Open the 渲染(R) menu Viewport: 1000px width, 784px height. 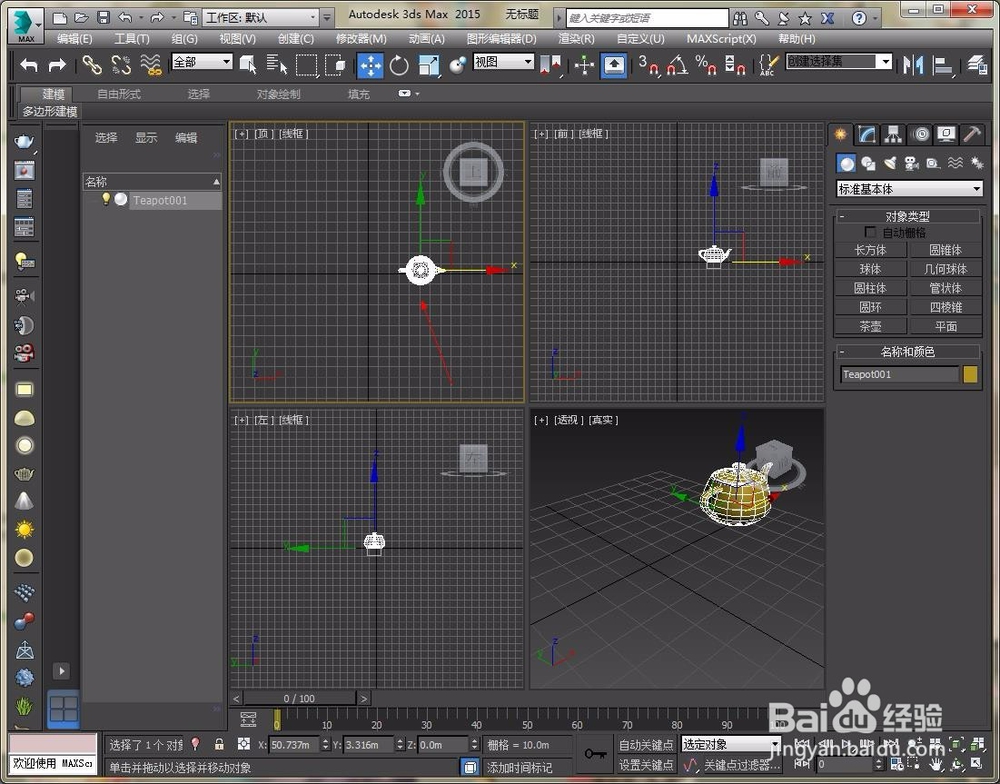[x=576, y=39]
